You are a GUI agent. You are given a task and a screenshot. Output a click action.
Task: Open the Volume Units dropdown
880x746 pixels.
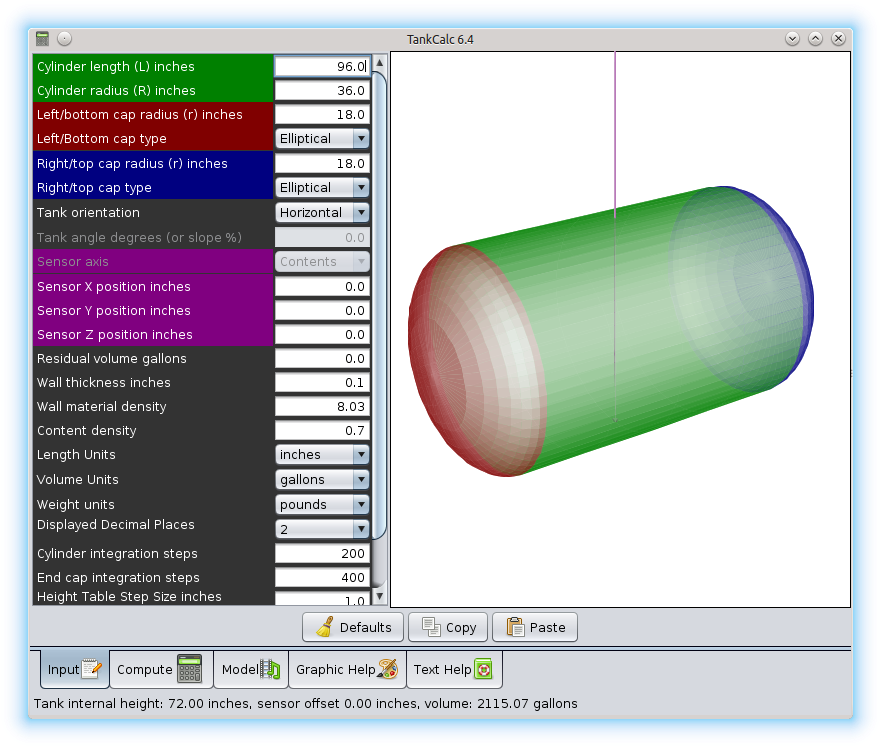click(322, 480)
